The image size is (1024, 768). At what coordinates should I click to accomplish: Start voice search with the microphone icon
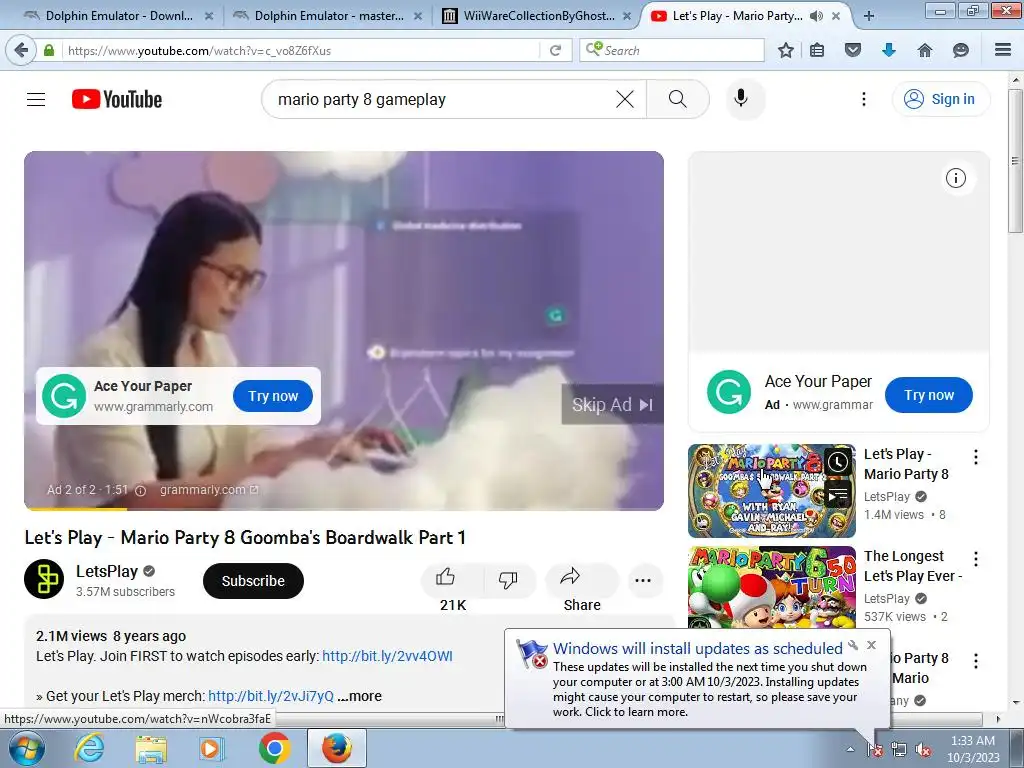[741, 99]
